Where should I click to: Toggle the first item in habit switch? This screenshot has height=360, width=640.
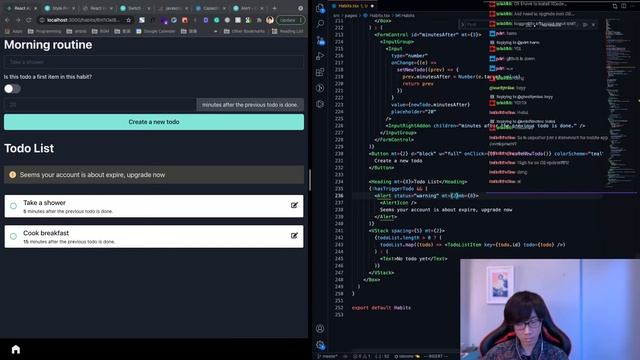[12, 89]
